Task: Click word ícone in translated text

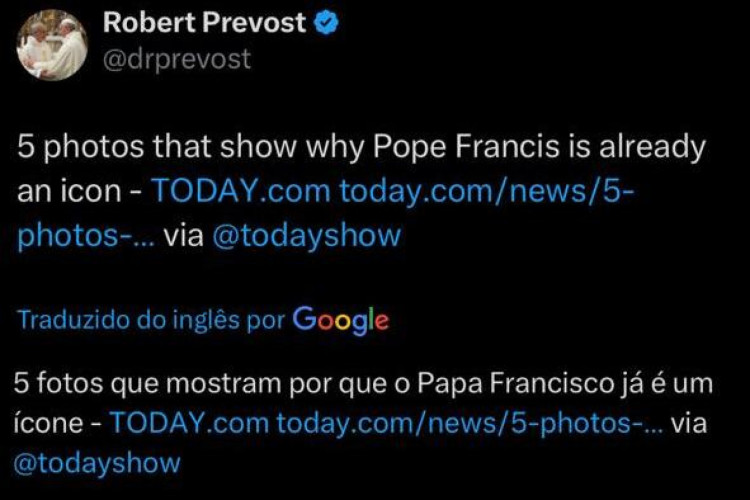Action: click(48, 423)
